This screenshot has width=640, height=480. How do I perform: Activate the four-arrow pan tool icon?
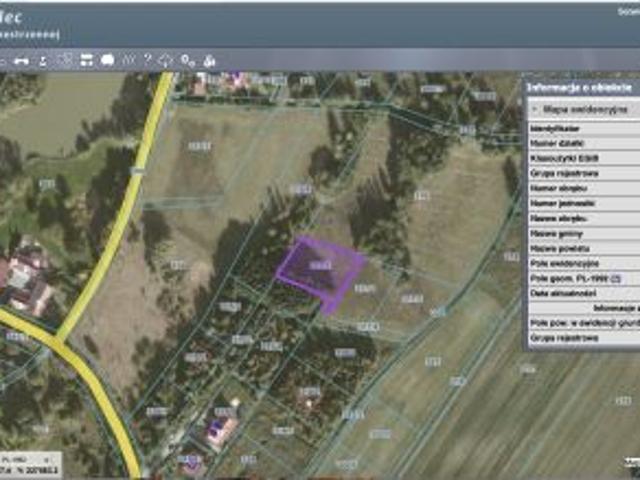[166, 60]
